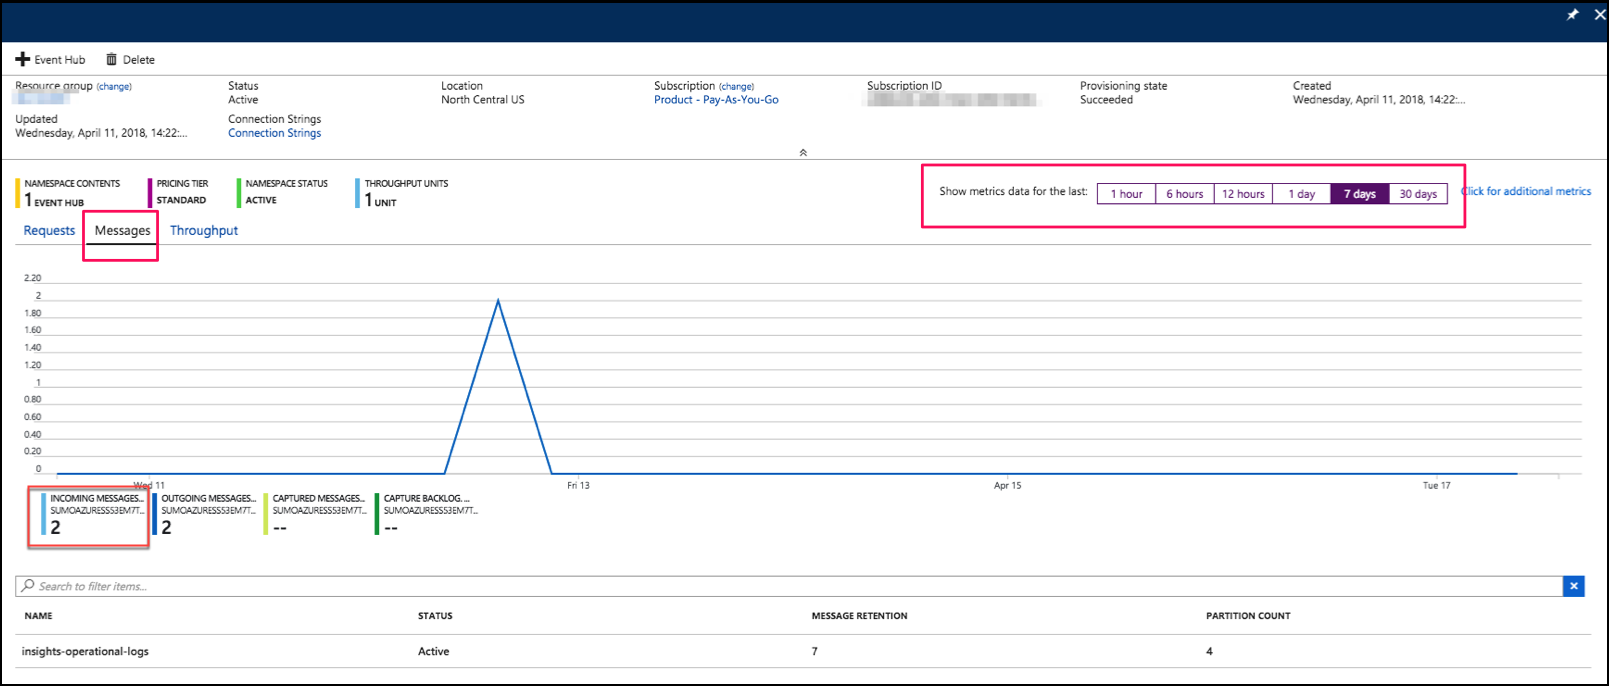Open the insights-operational-logs event hub row
The height and width of the screenshot is (686, 1609).
coord(85,651)
